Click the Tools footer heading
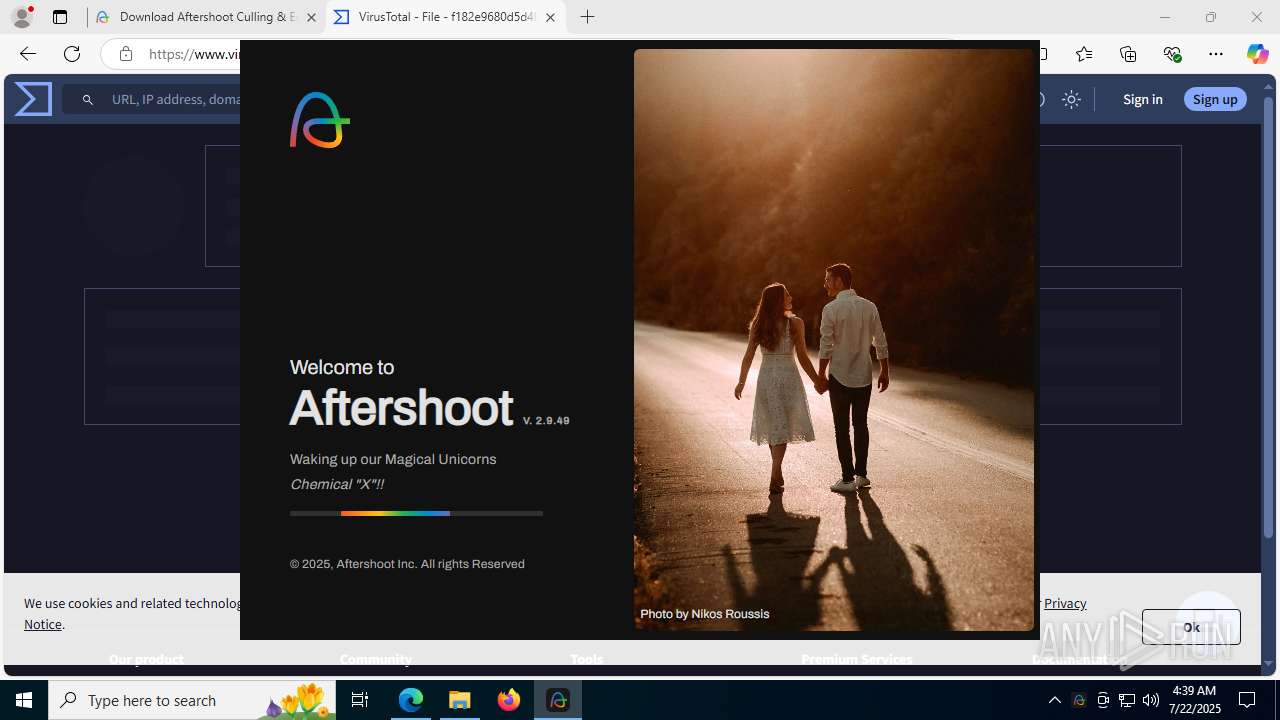Image resolution: width=1280 pixels, height=720 pixels. click(587, 659)
